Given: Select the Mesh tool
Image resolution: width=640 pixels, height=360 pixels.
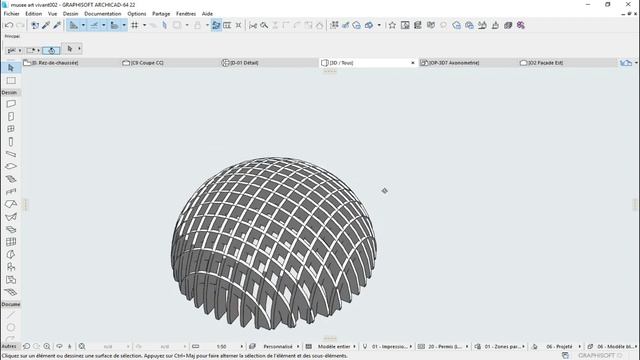Looking at the screenshot, I should click(x=11, y=292).
